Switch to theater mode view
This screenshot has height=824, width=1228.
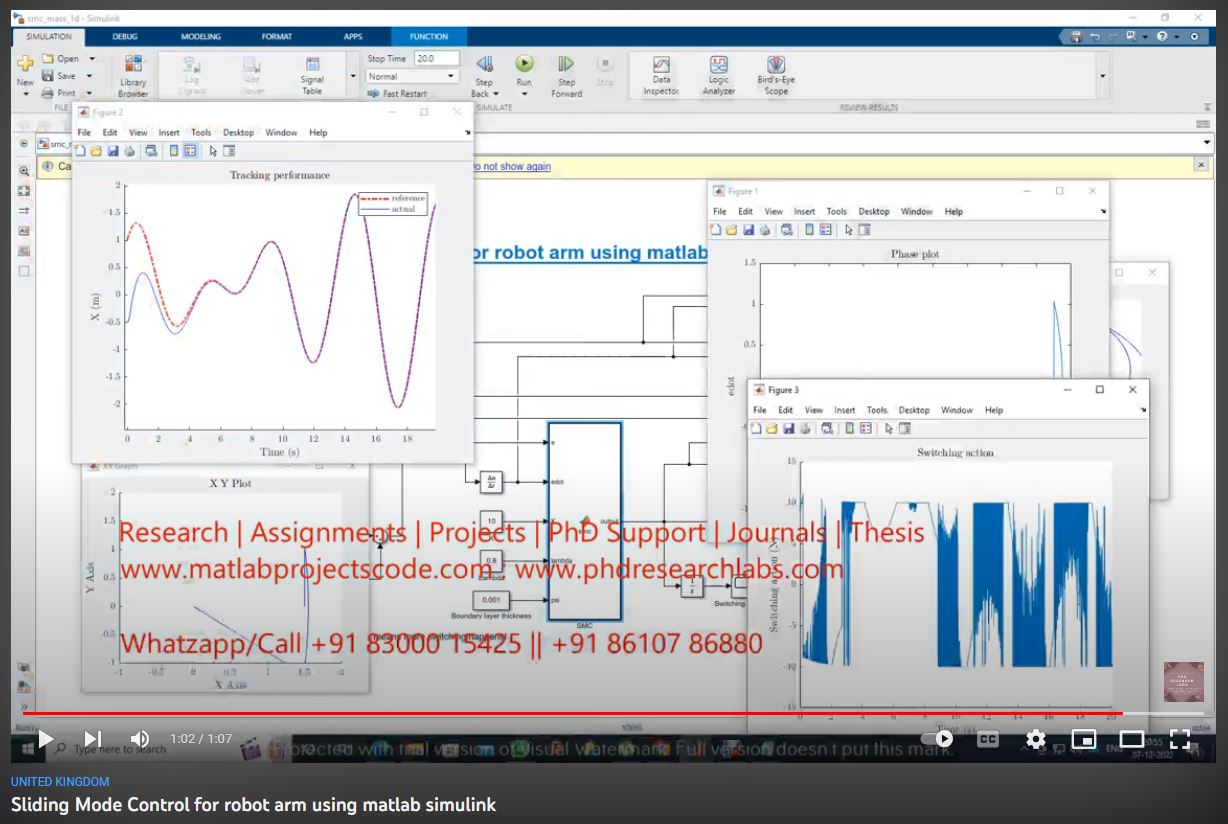[1131, 739]
